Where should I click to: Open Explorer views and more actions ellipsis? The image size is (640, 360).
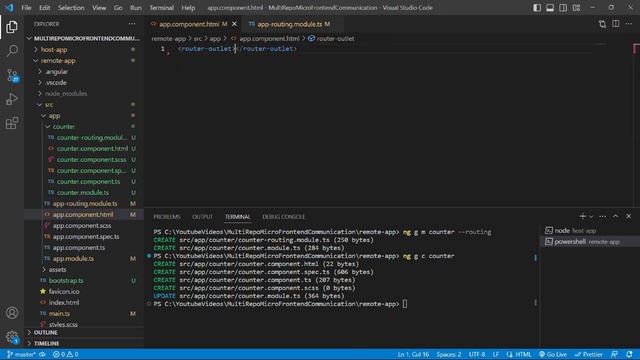(132, 24)
